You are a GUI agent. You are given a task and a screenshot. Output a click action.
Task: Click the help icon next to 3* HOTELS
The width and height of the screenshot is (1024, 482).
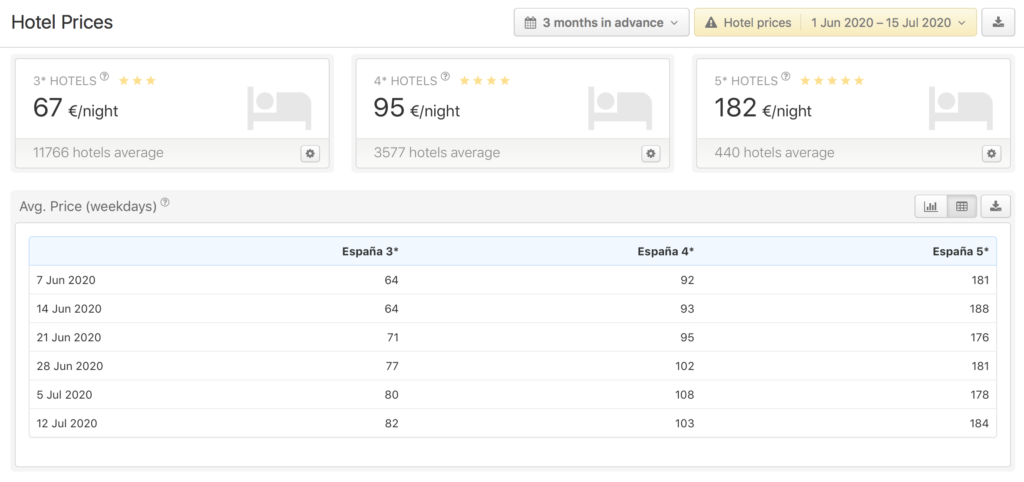(104, 76)
